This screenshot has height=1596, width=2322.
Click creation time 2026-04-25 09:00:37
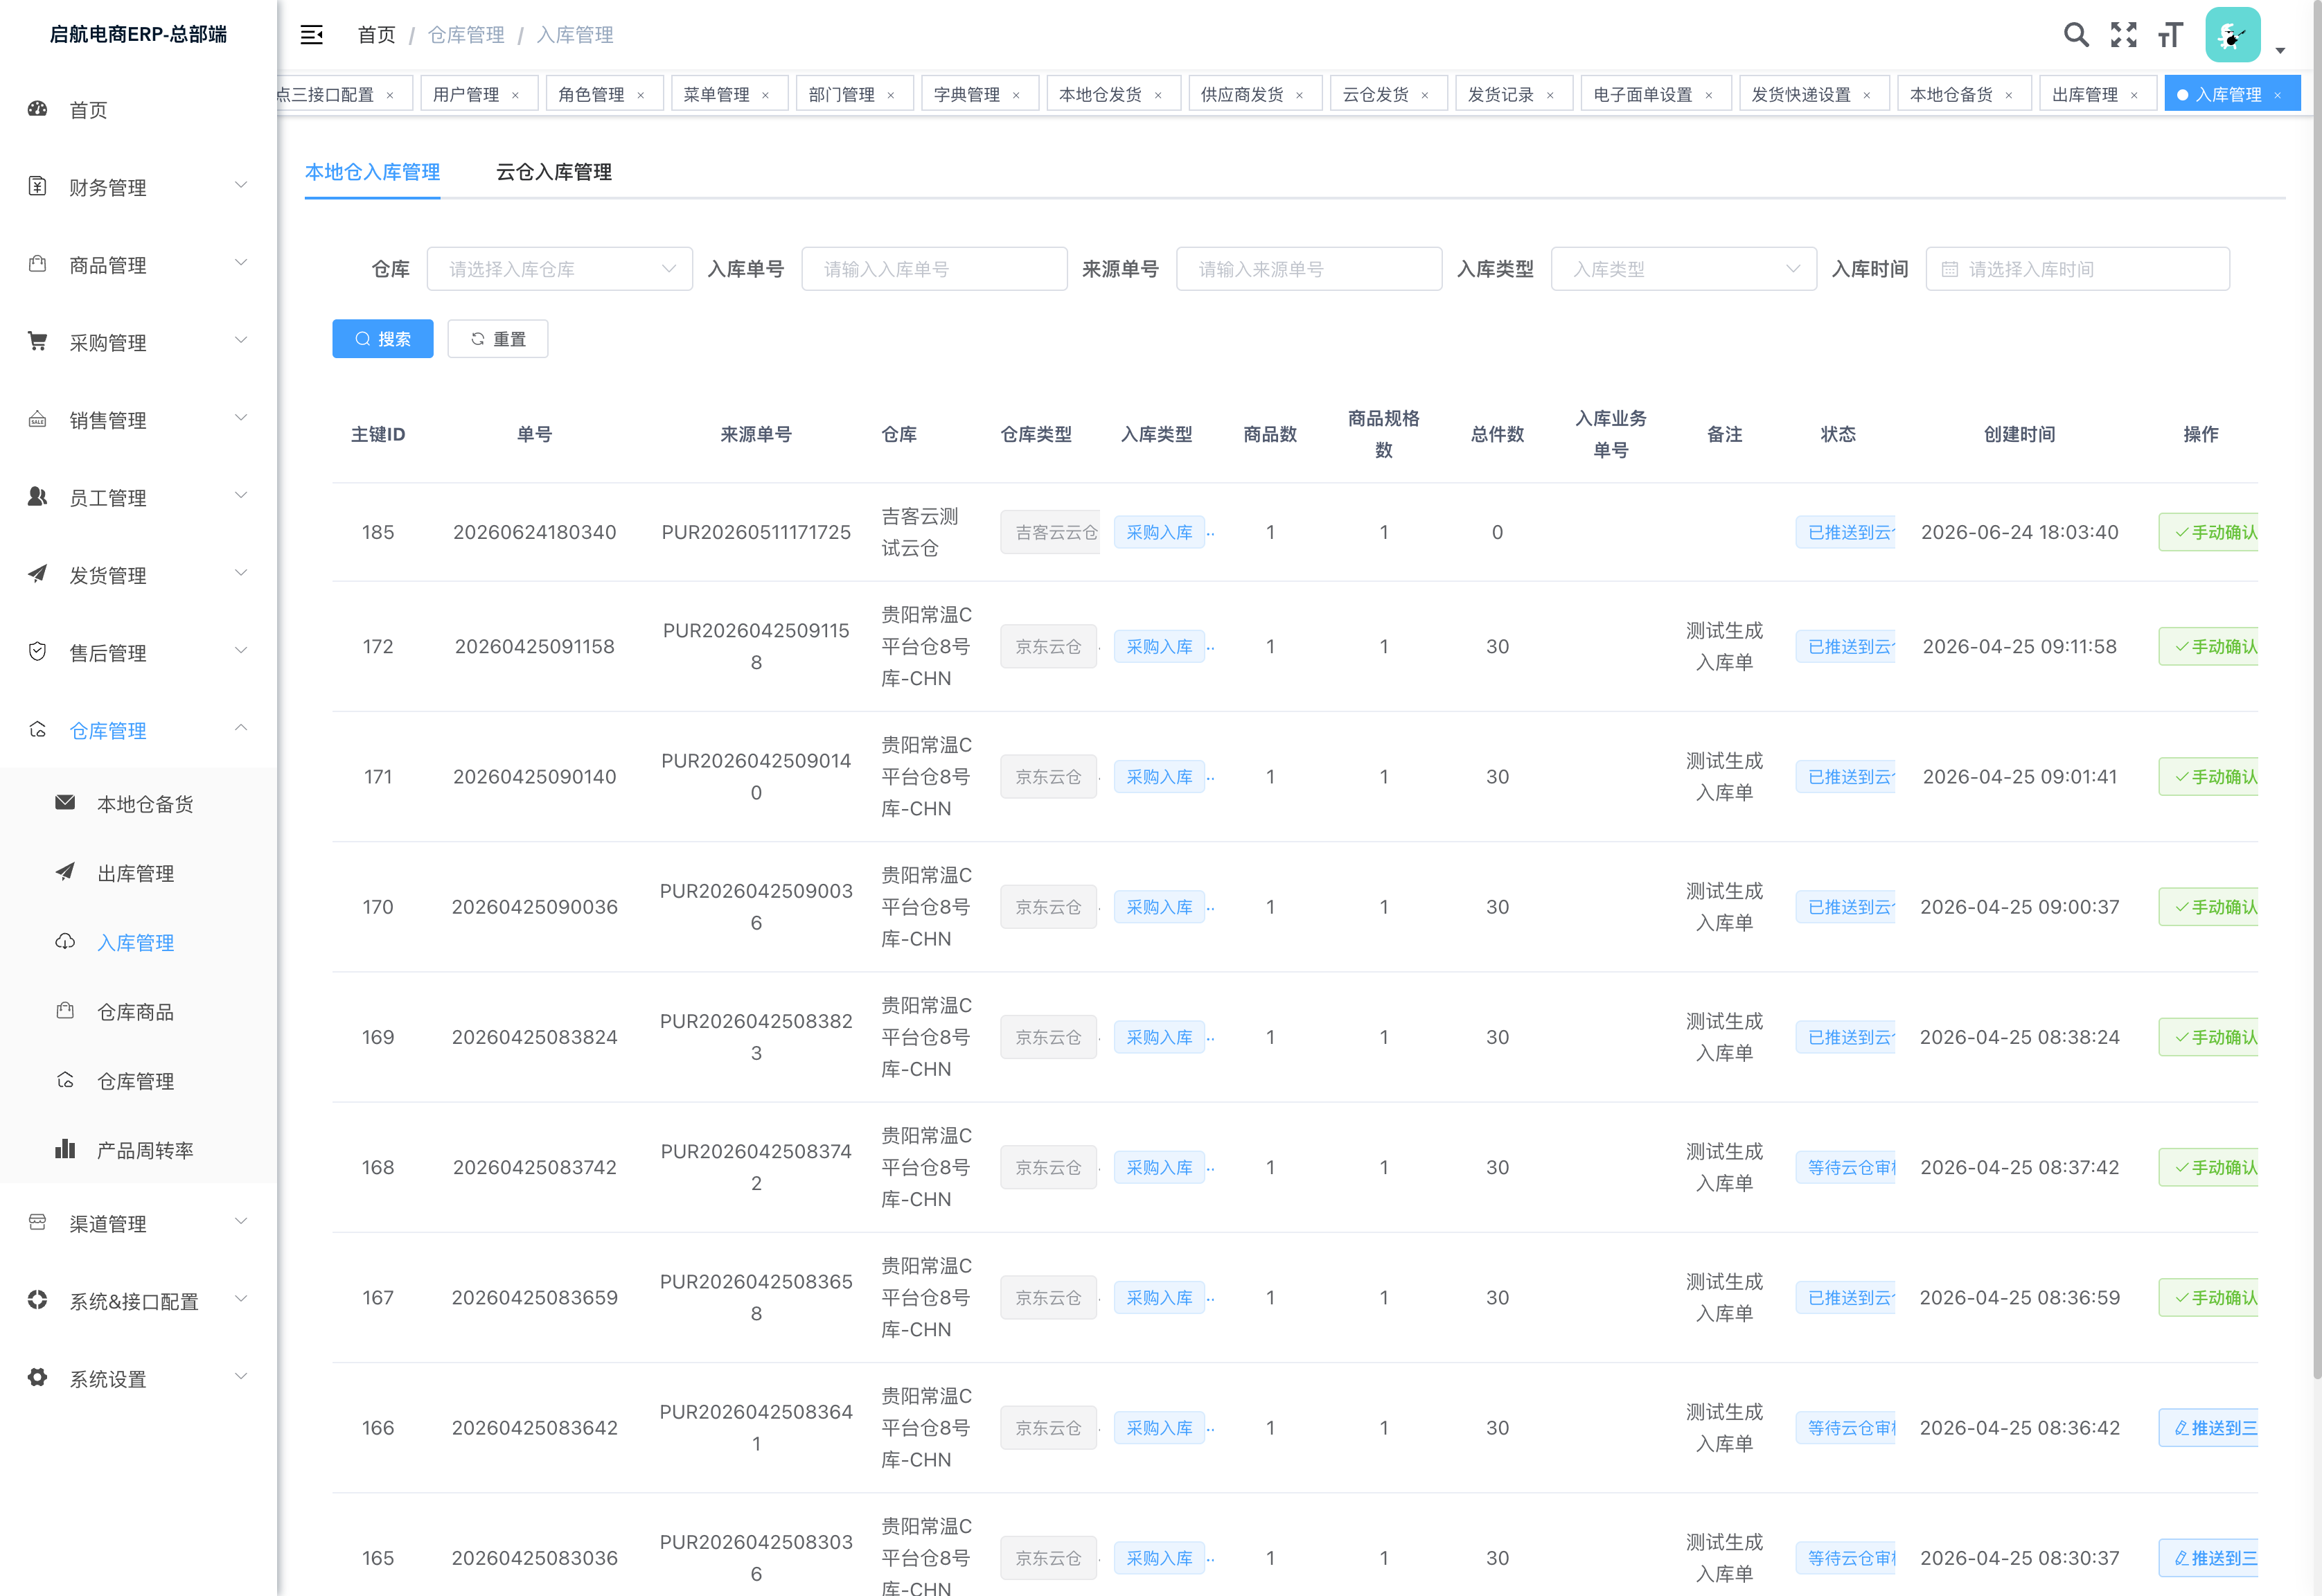click(2019, 907)
